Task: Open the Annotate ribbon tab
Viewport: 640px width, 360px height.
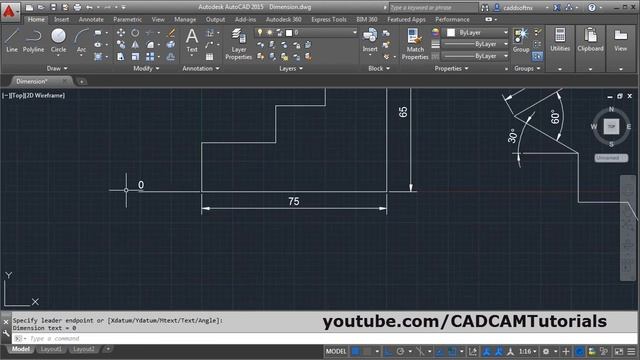Action: pyautogui.click(x=91, y=19)
